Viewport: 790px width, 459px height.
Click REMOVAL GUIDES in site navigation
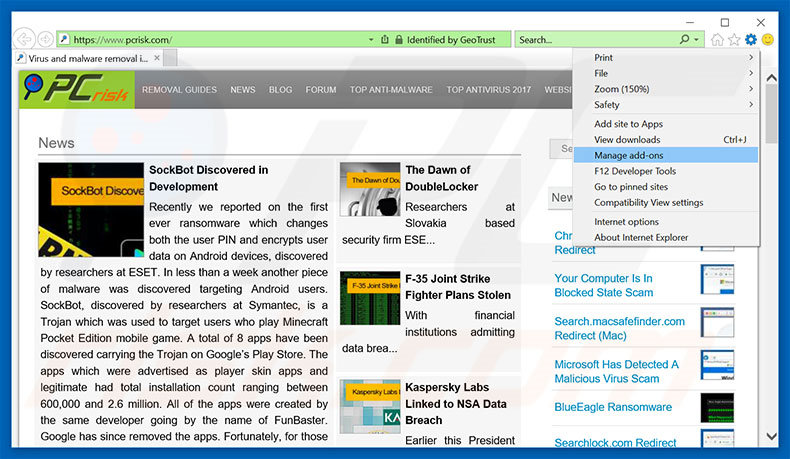179,90
